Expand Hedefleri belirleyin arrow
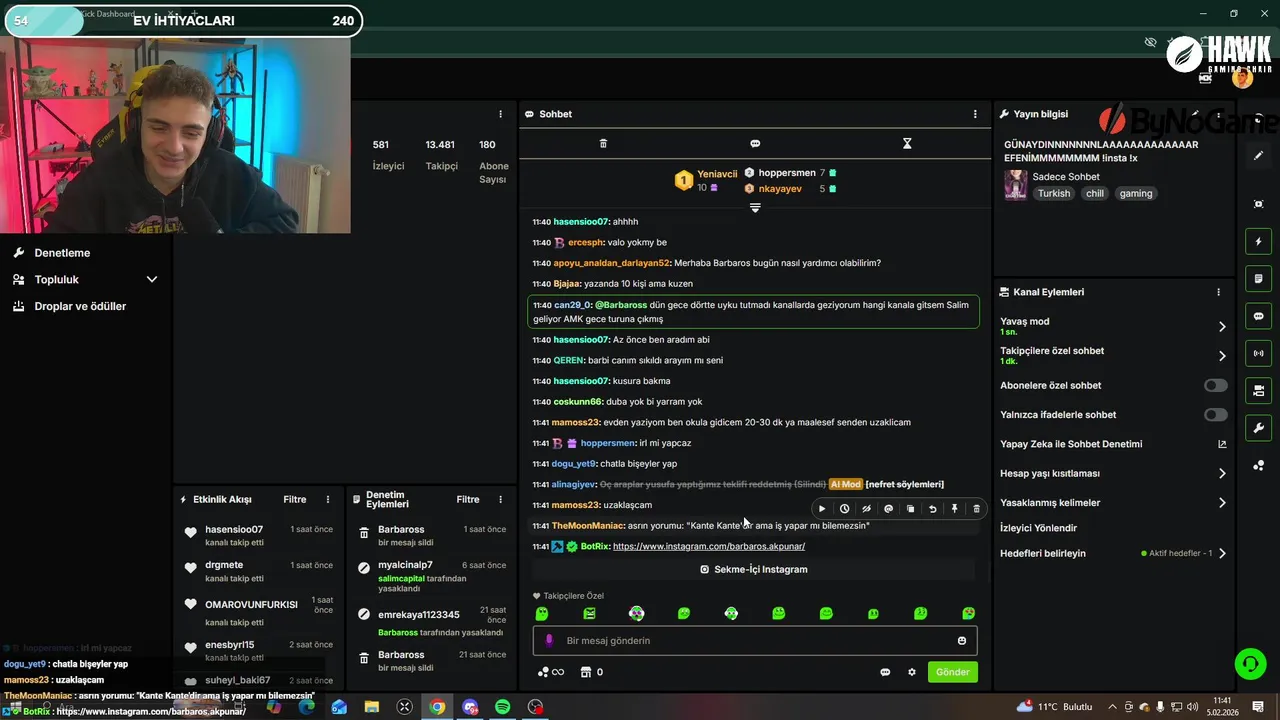Viewport: 1280px width, 720px height. pos(1222,554)
